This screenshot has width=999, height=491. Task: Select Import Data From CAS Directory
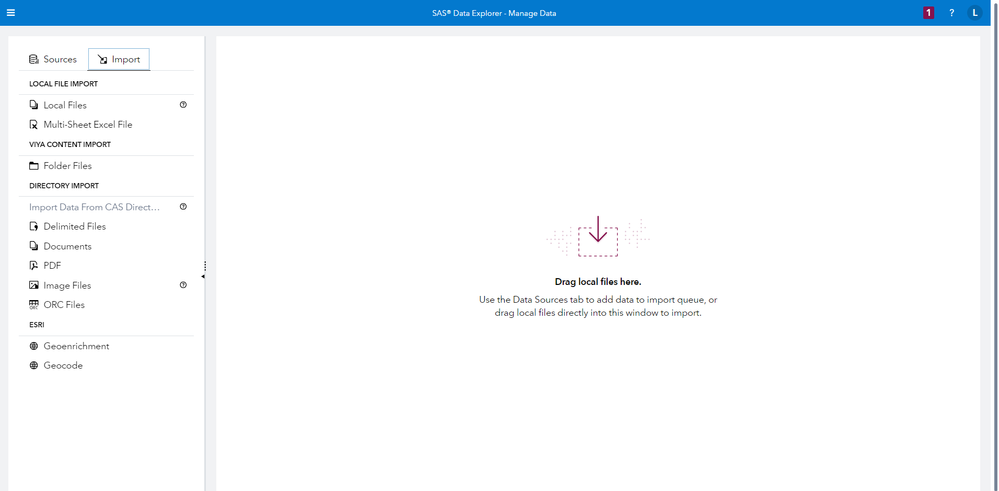(x=94, y=207)
